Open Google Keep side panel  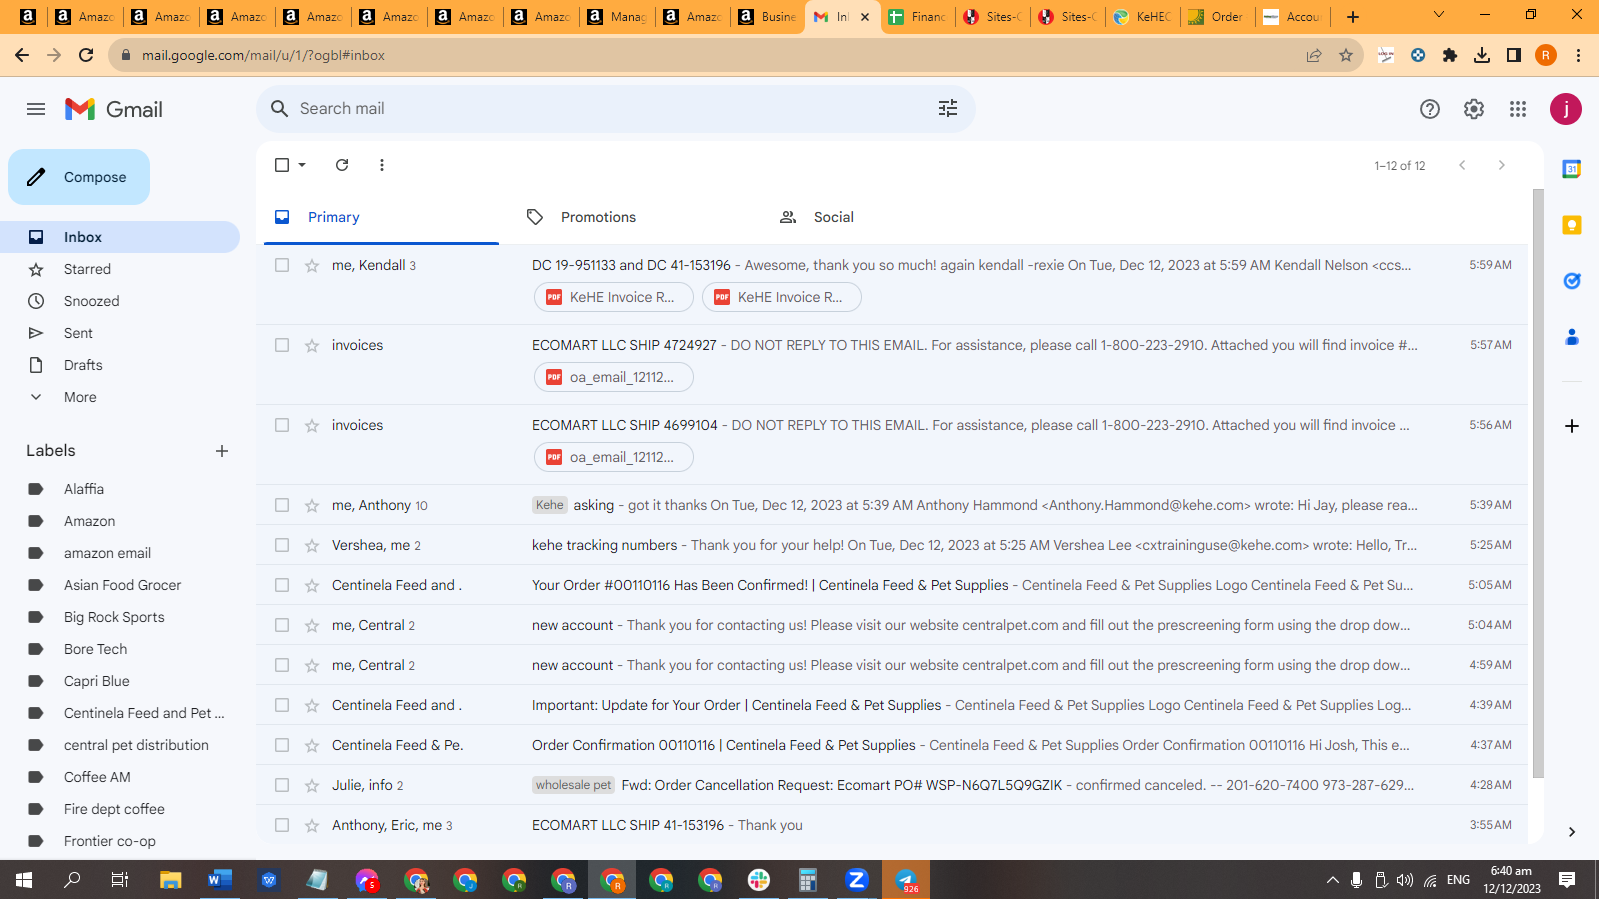point(1572,225)
